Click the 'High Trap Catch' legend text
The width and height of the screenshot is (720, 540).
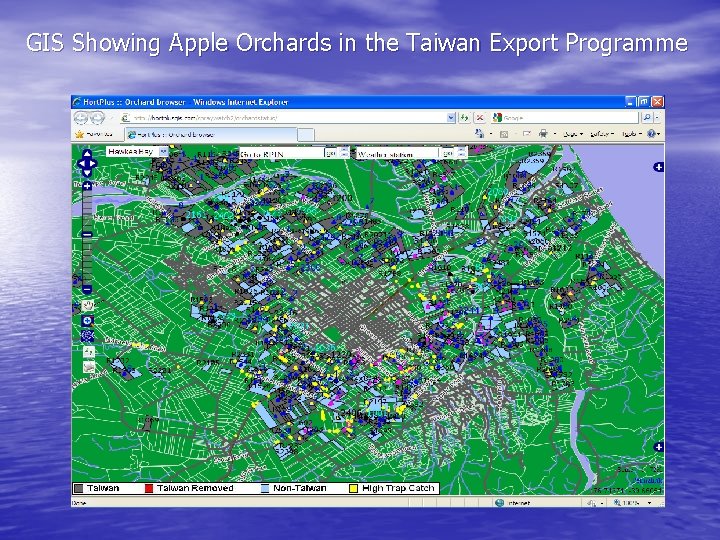398,488
